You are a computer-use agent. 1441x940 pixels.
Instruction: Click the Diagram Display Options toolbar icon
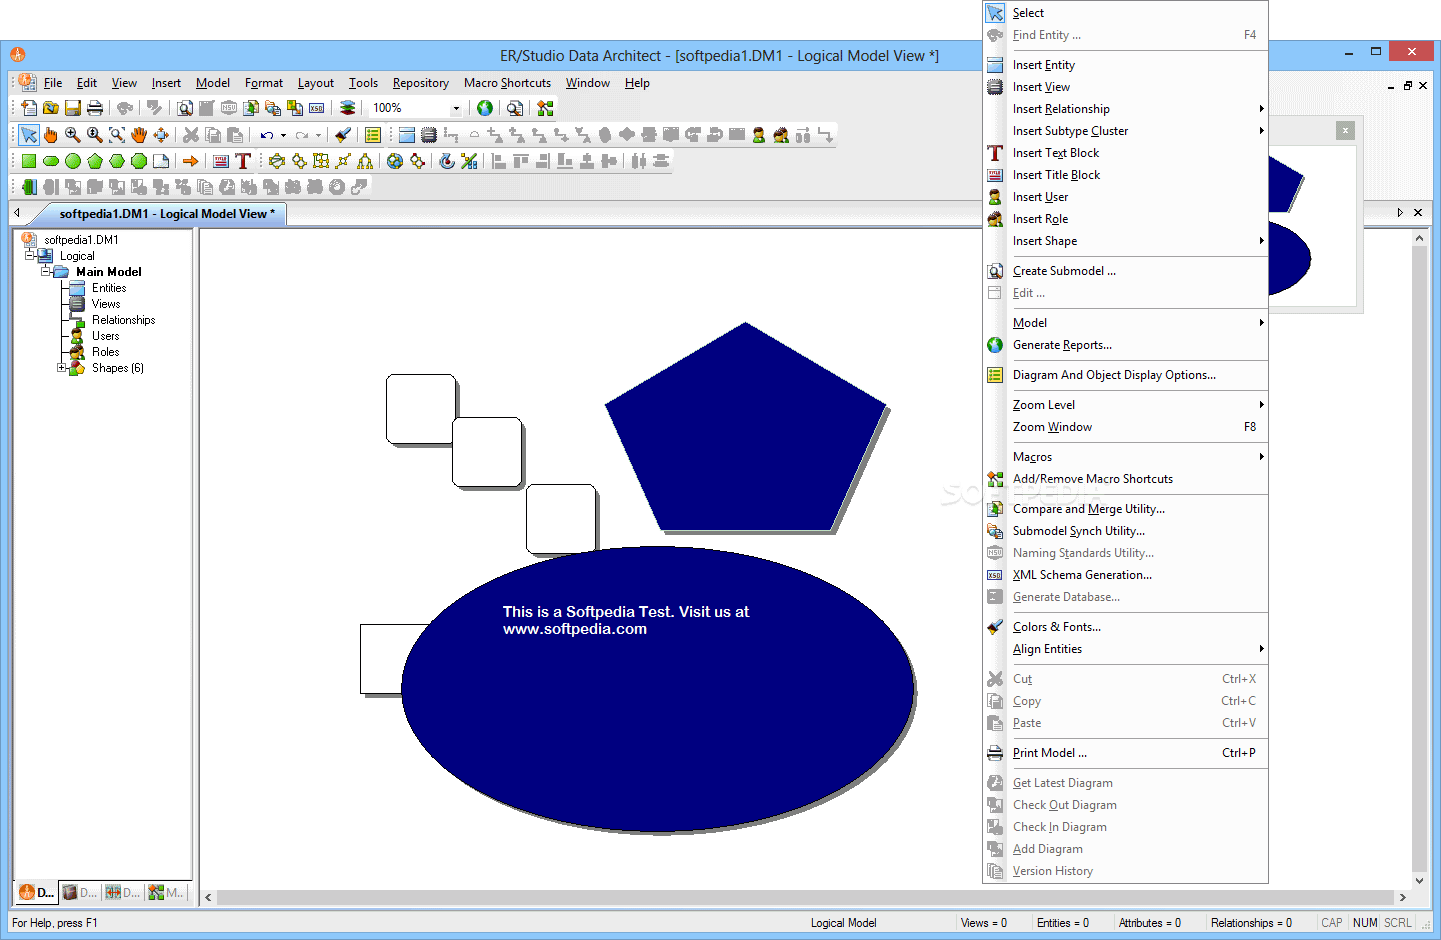(373, 134)
